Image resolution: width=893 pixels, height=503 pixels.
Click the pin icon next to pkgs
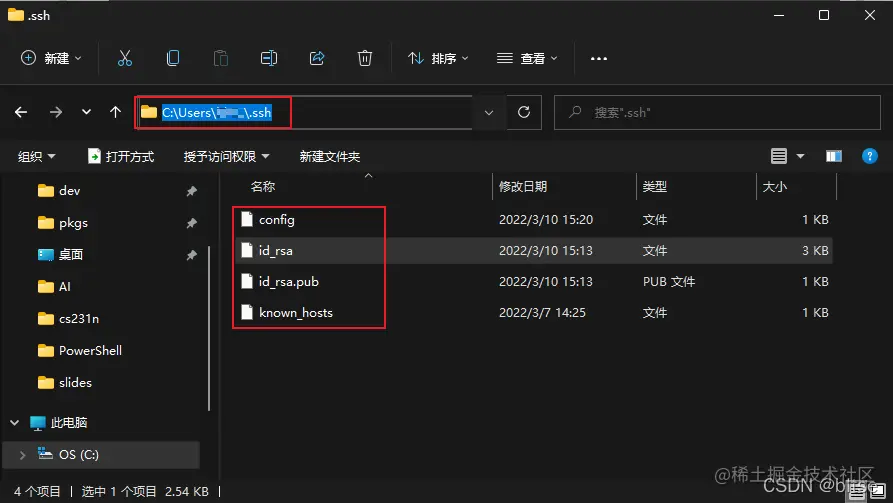point(191,223)
